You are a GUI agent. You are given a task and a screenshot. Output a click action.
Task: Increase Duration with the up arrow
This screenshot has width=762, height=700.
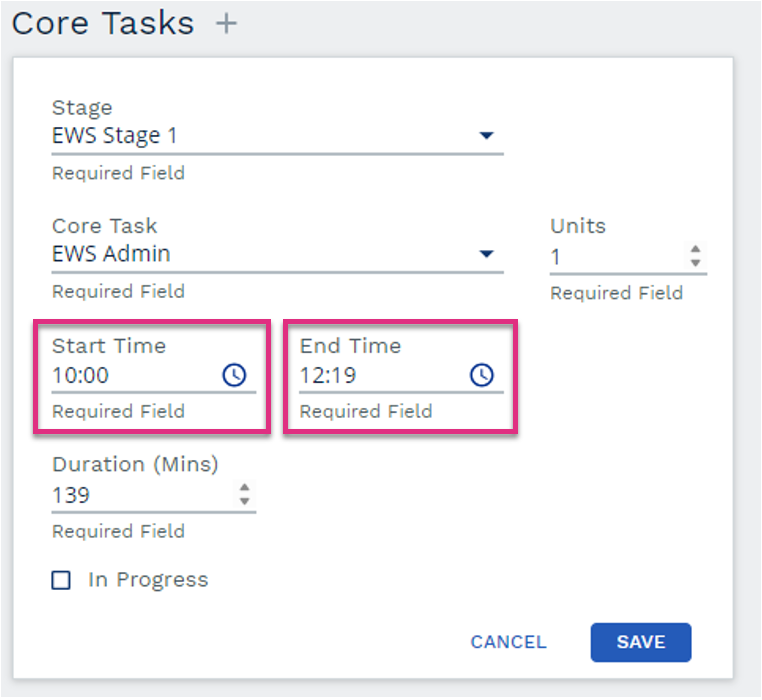244,487
